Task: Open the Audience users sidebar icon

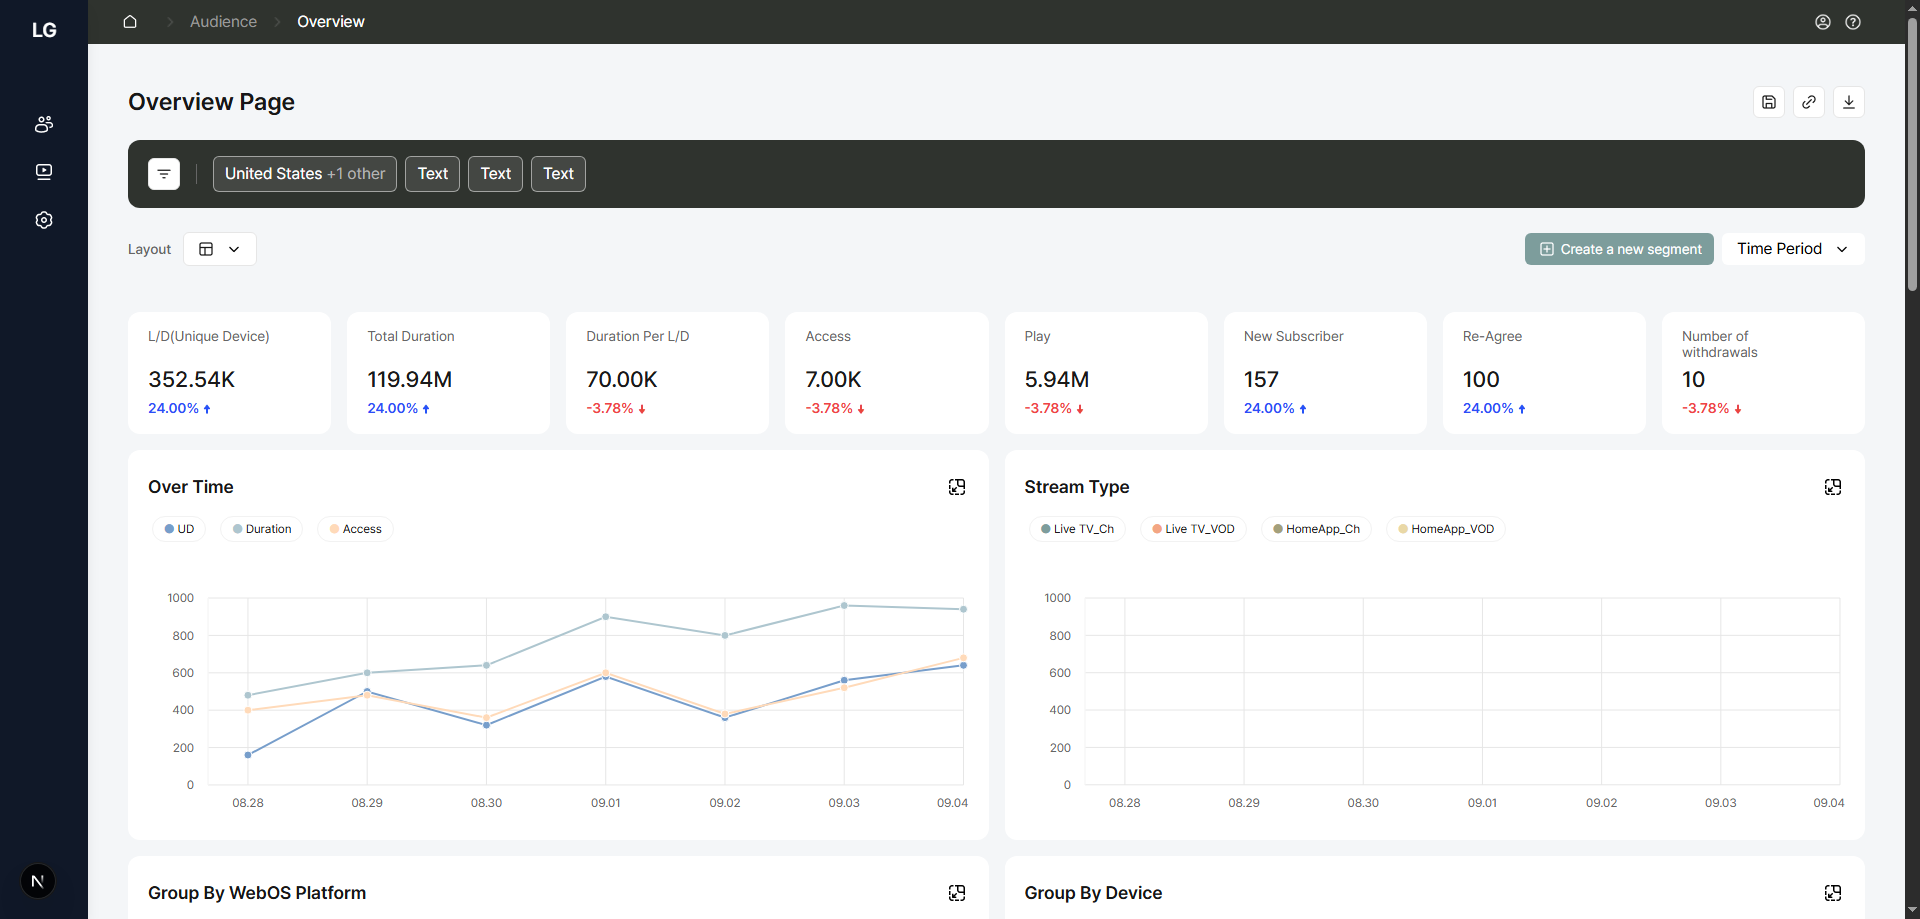Action: click(44, 124)
